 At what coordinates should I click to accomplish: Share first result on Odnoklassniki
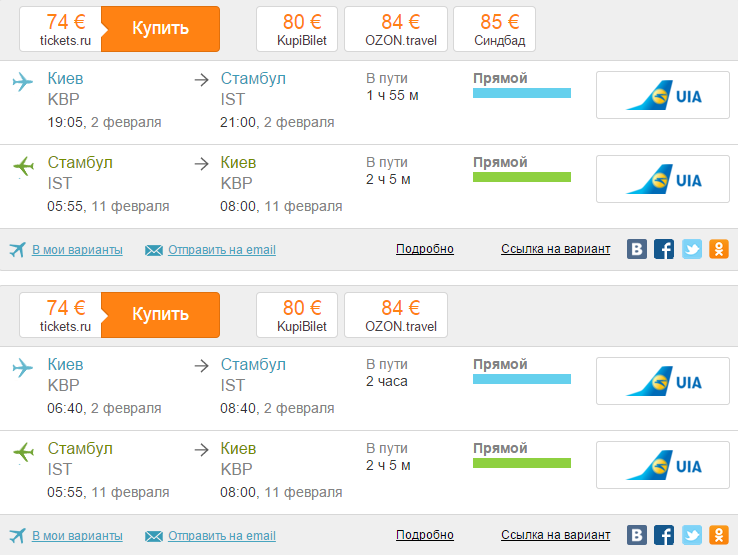pyautogui.click(x=719, y=249)
